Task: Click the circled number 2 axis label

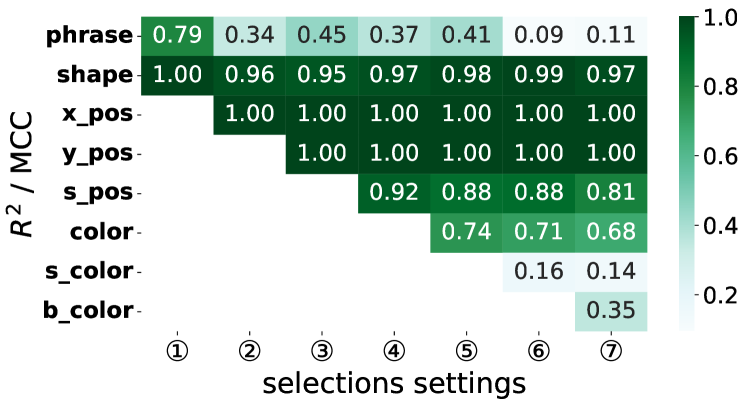Action: click(x=249, y=351)
